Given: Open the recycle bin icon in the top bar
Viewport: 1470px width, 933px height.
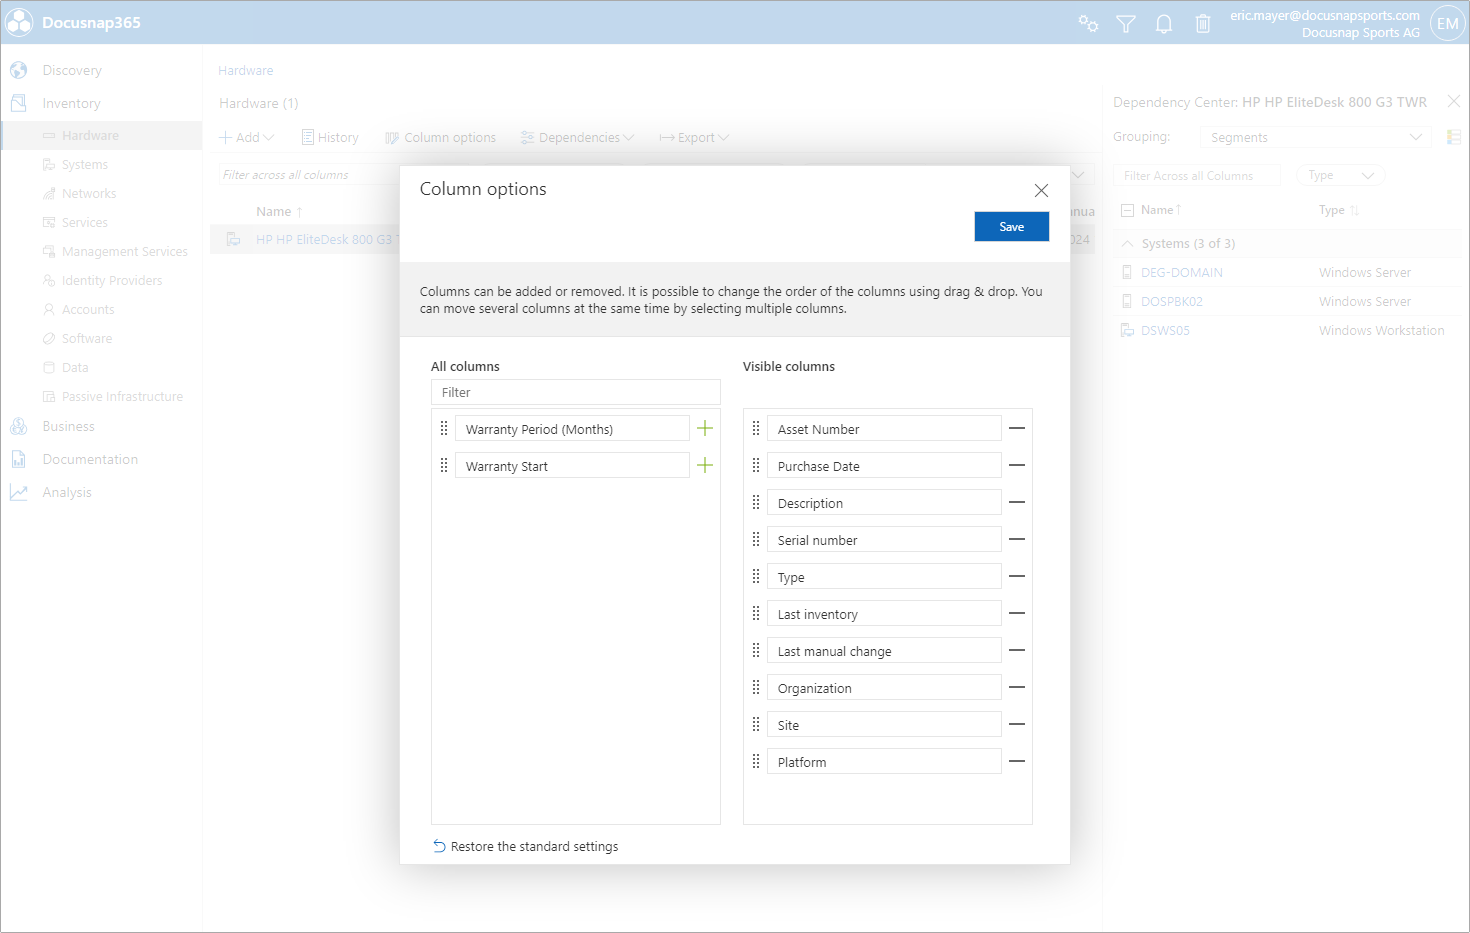Looking at the screenshot, I should click(1203, 22).
